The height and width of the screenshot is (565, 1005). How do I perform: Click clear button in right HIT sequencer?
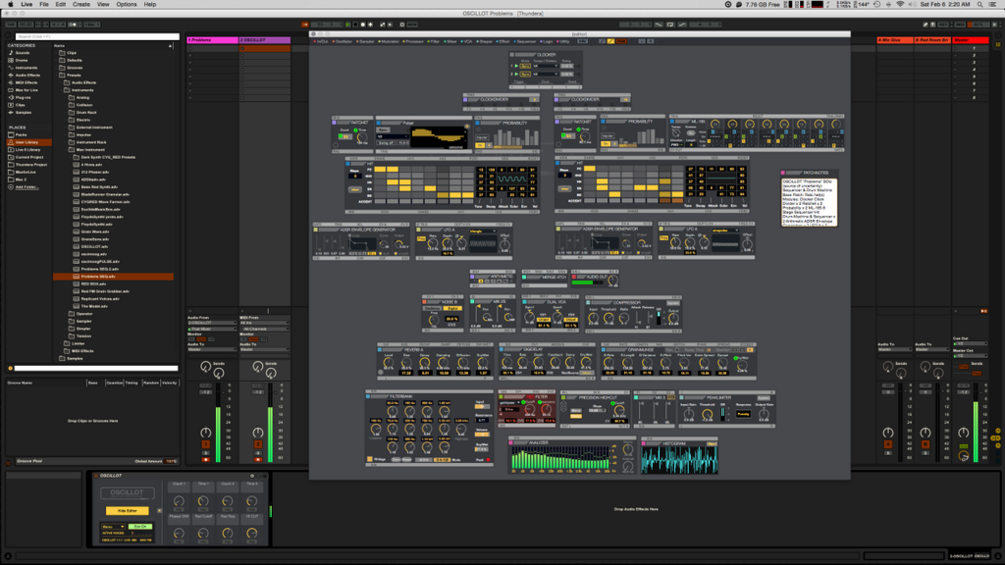pos(564,189)
